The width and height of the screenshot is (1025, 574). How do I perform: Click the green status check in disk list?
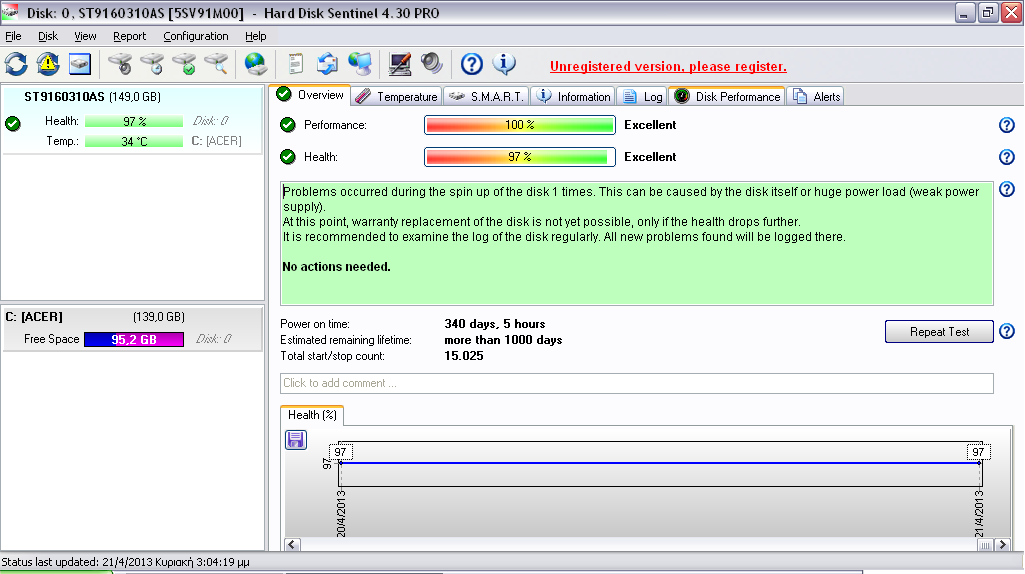point(12,123)
